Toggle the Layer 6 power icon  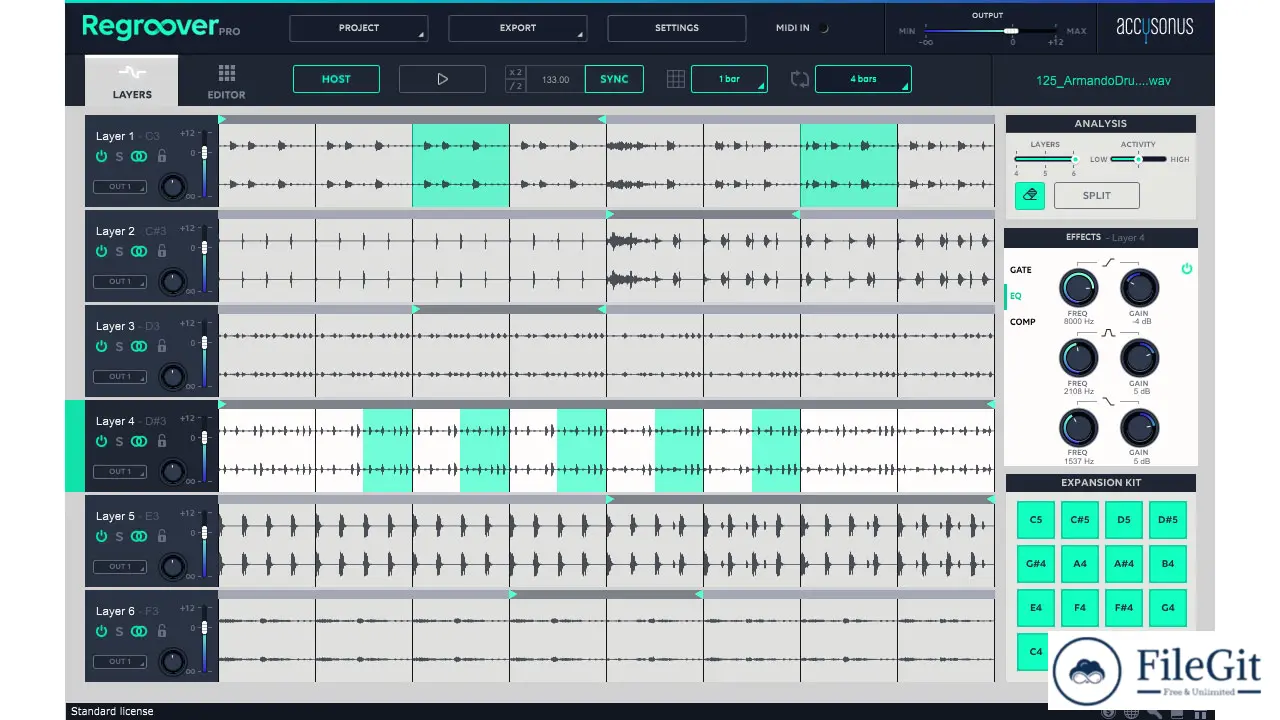pos(101,631)
